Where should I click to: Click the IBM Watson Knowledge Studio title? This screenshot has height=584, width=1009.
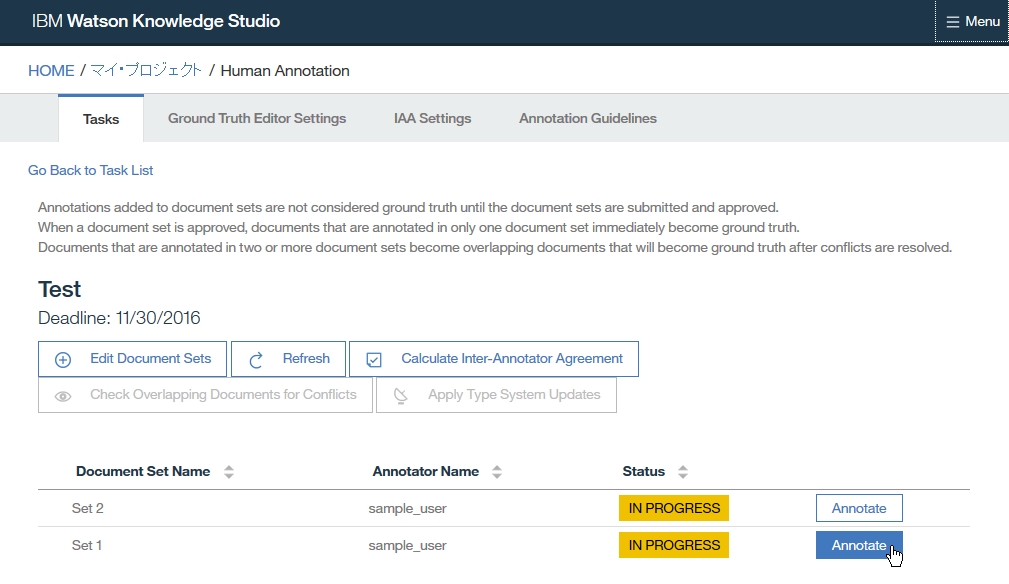156,21
